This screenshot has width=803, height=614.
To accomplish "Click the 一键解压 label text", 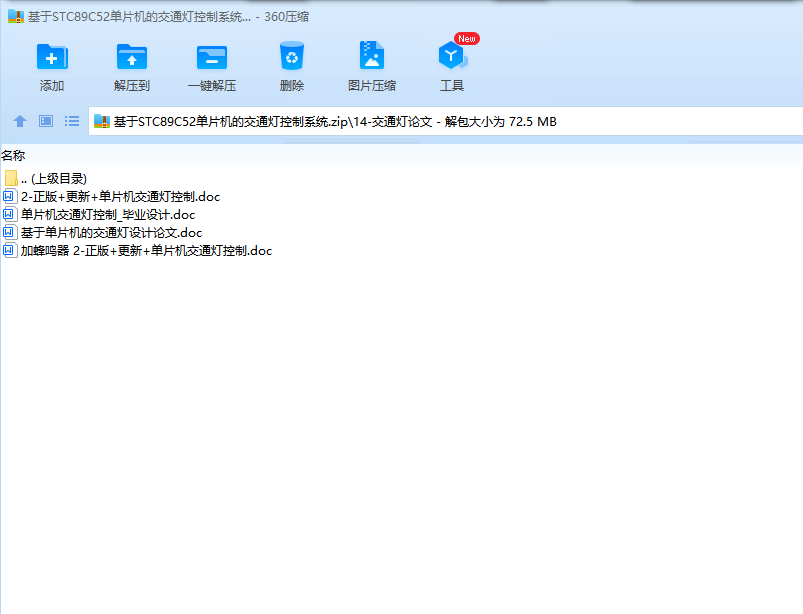I will 212,86.
